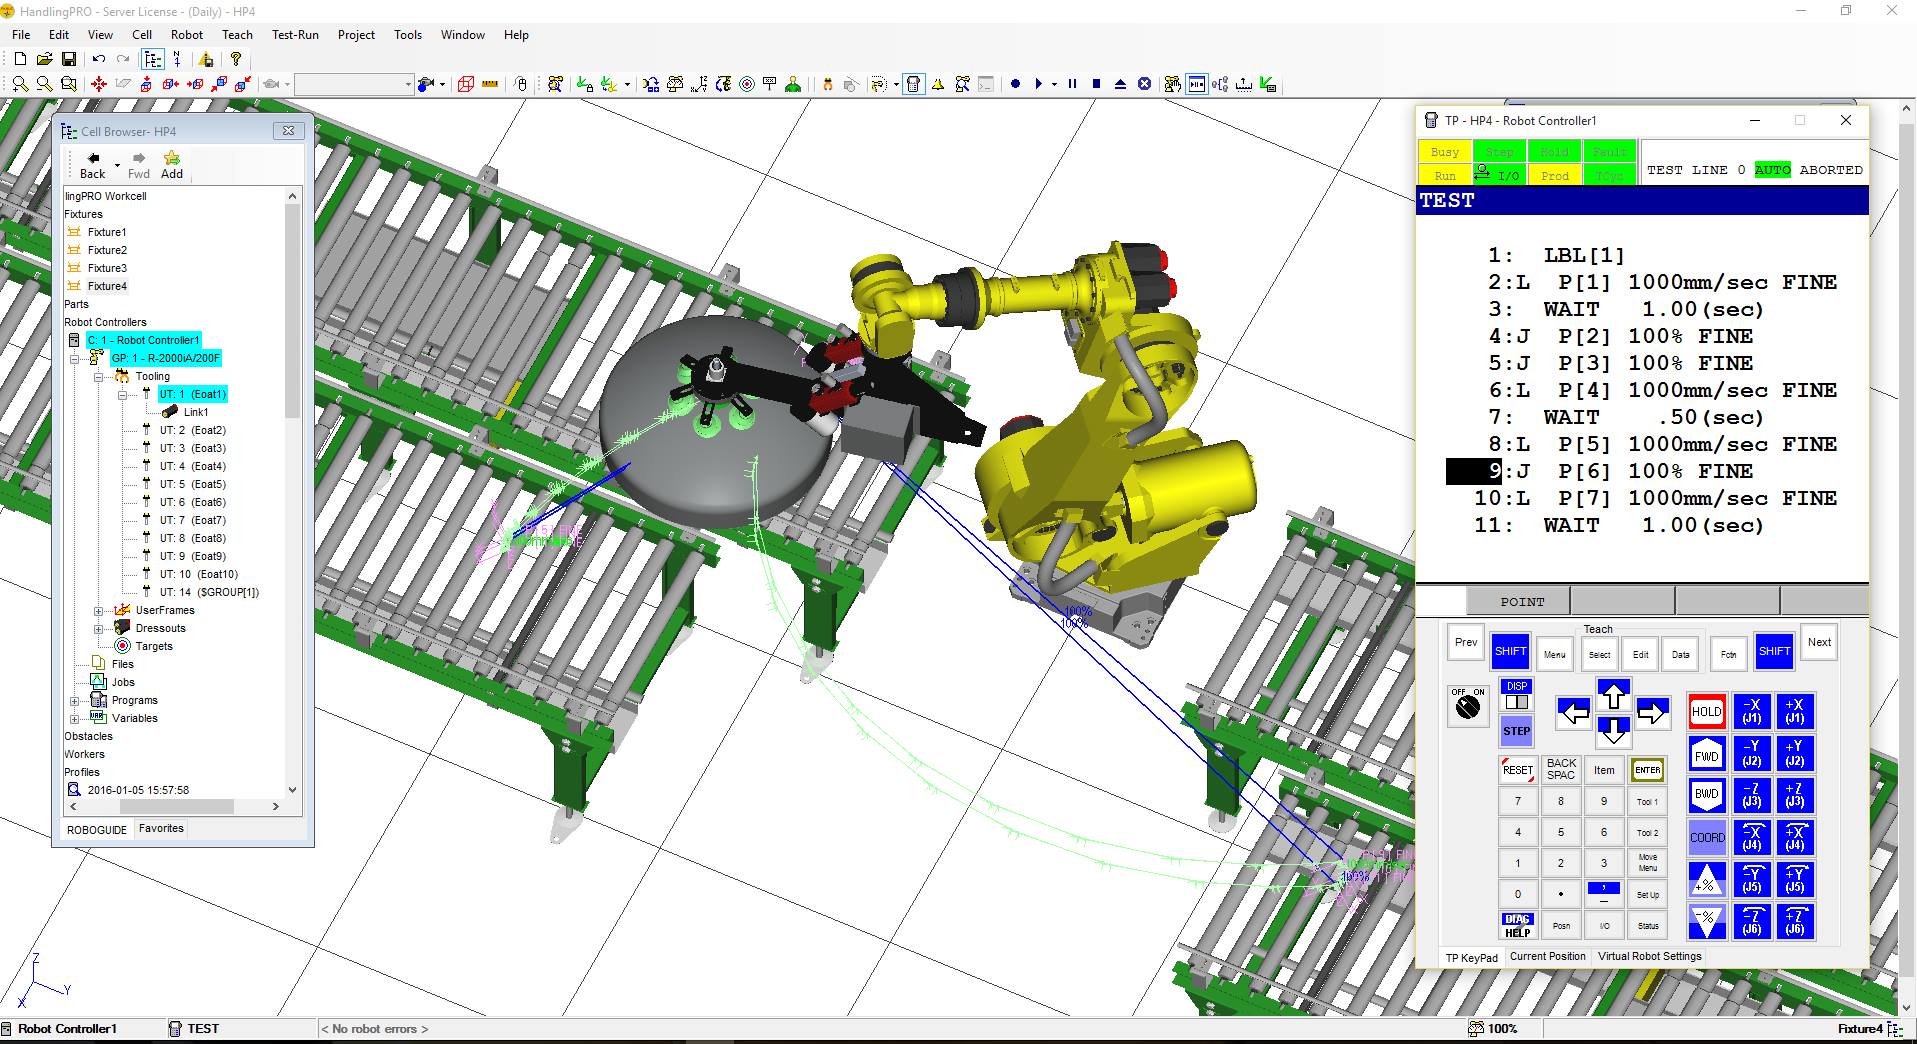Show robot alarms with the bell icon
The width and height of the screenshot is (1917, 1044).
pyautogui.click(x=938, y=84)
